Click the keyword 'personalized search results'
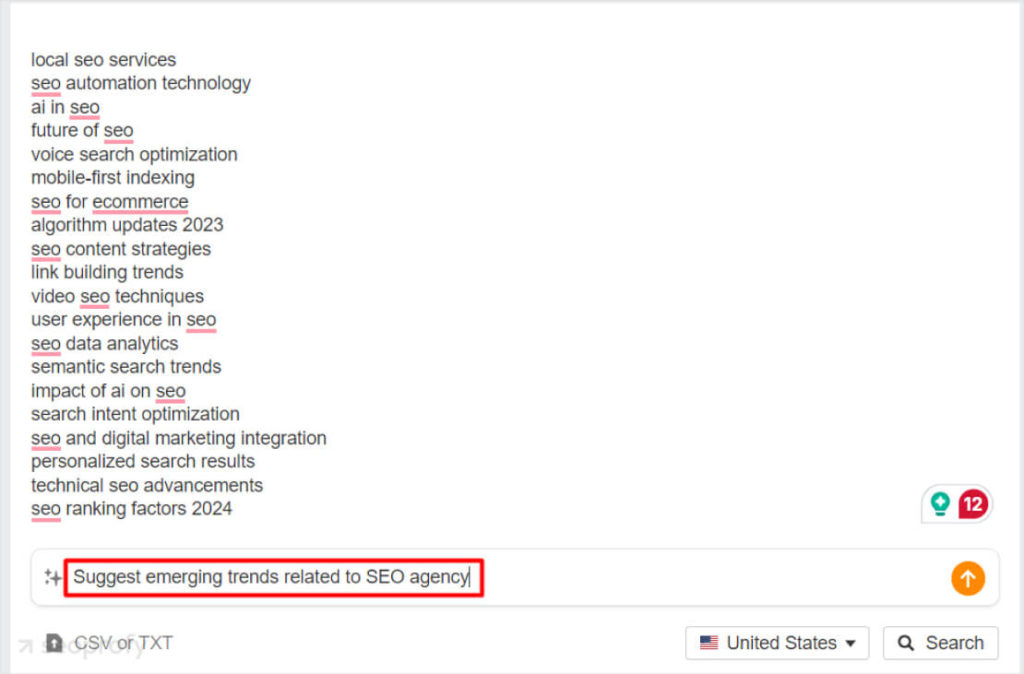This screenshot has height=674, width=1024. point(142,462)
